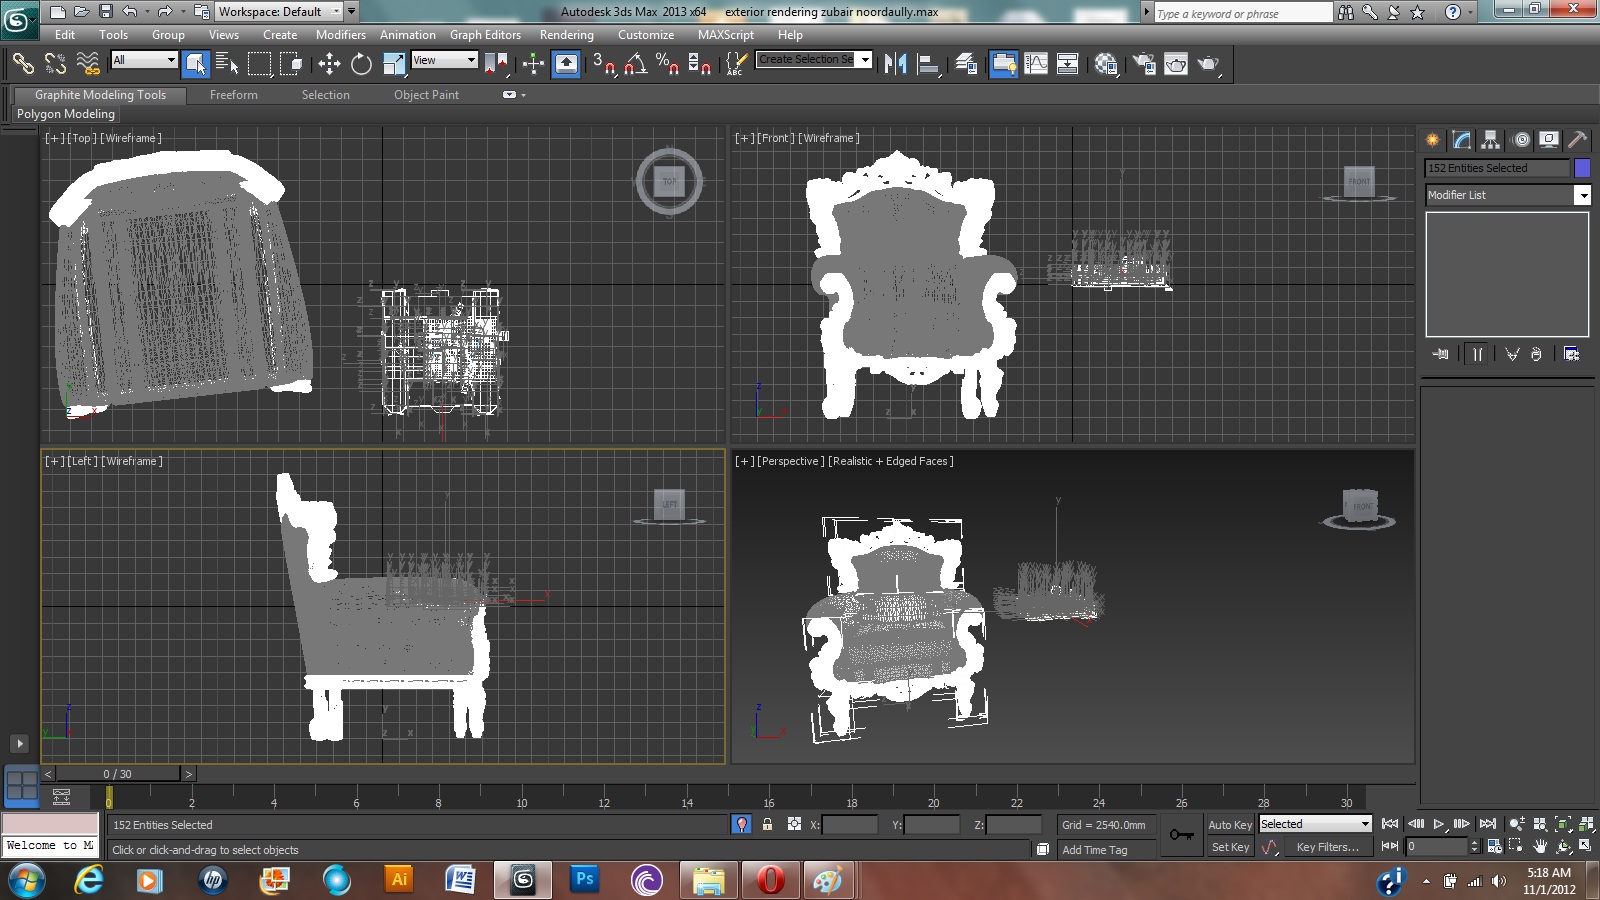This screenshot has height=900, width=1600.
Task: Toggle Angle Snap
Action: (635, 64)
